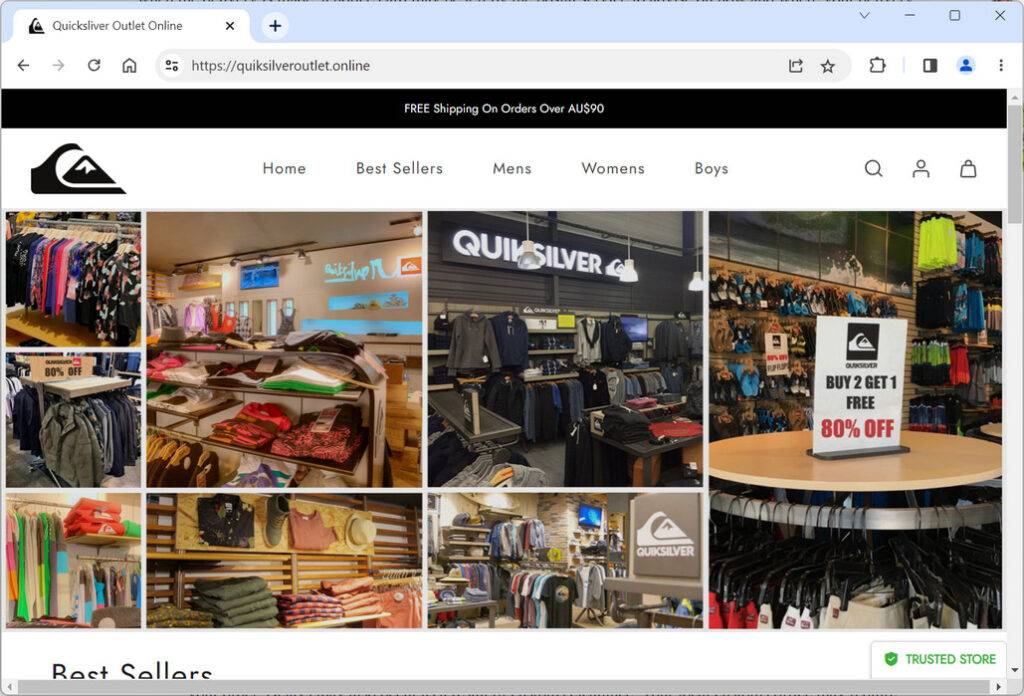The height and width of the screenshot is (696, 1024).
Task: Click the horizontal scroll right arrow
Action: click(999, 687)
